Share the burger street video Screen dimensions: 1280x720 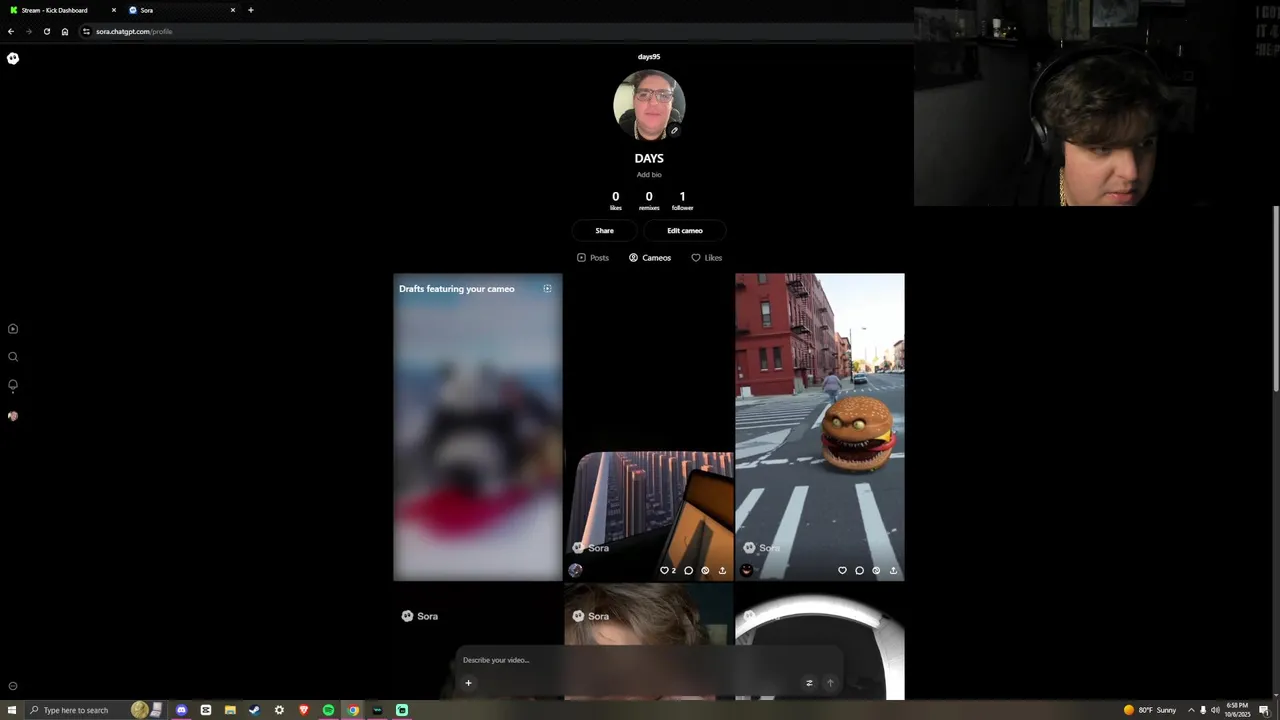coord(893,571)
